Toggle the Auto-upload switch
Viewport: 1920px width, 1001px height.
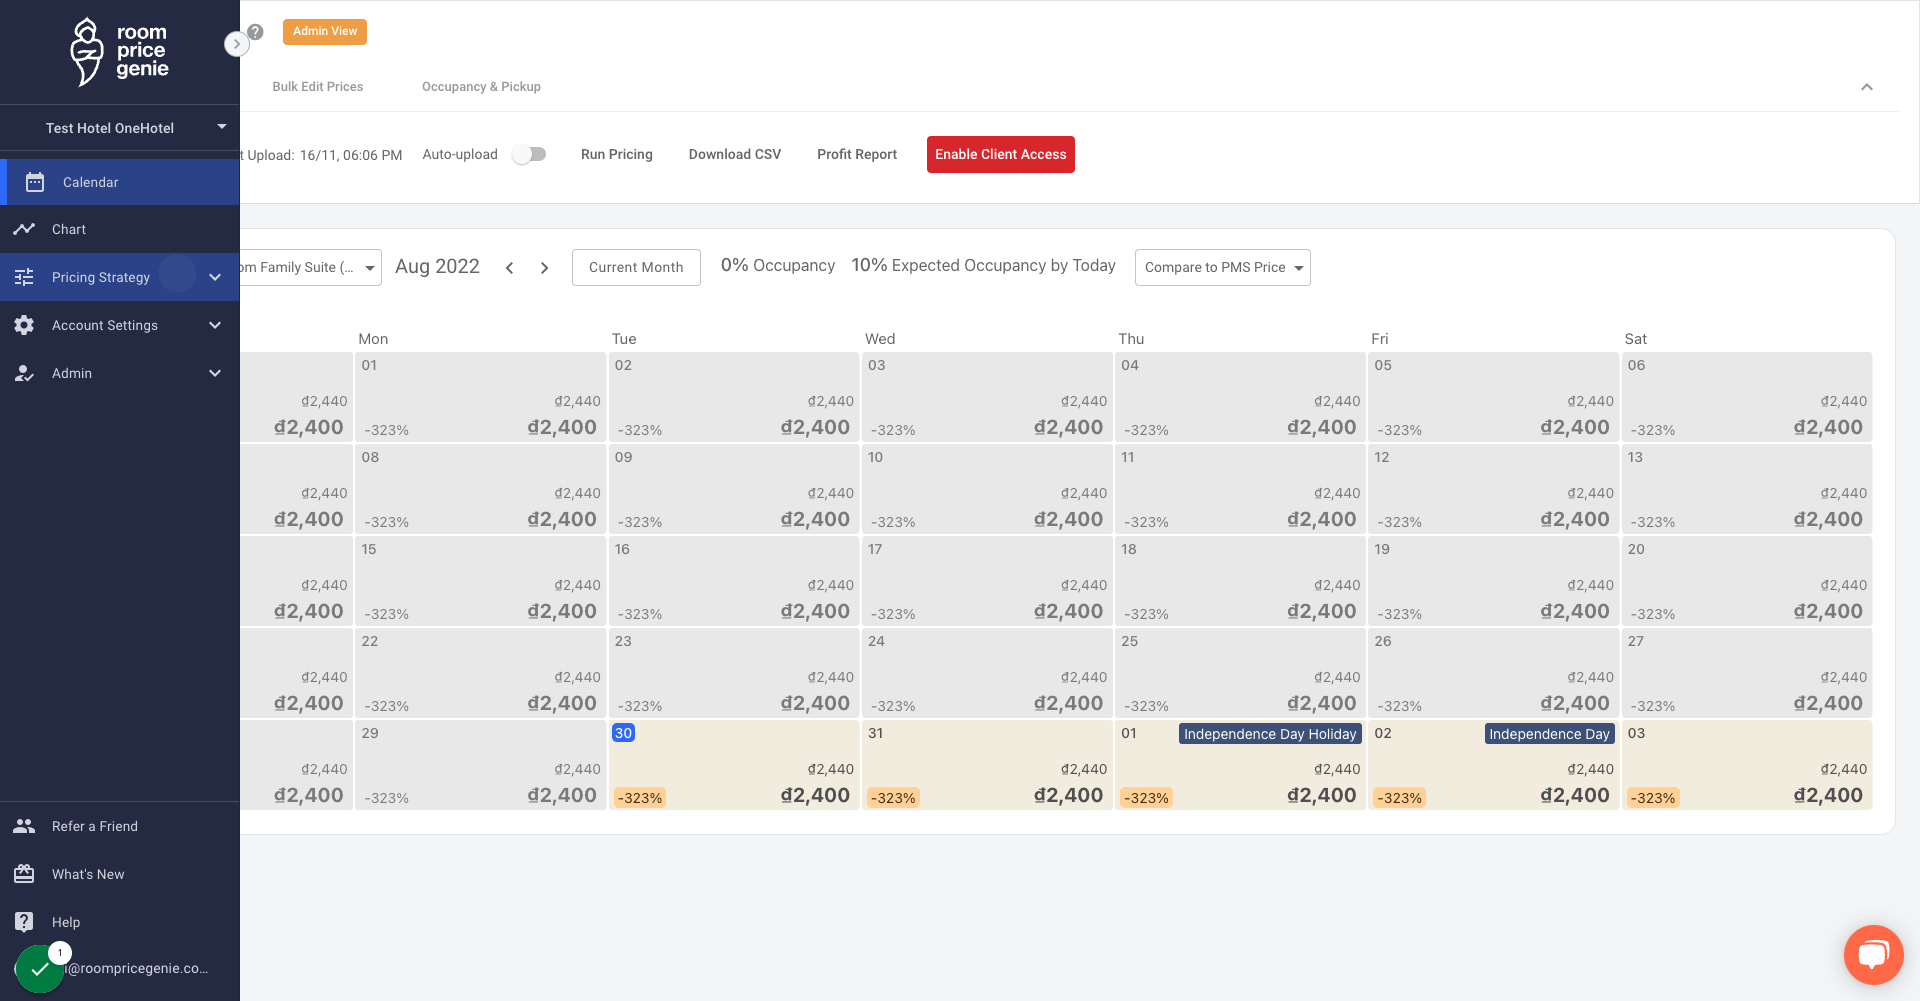[529, 154]
